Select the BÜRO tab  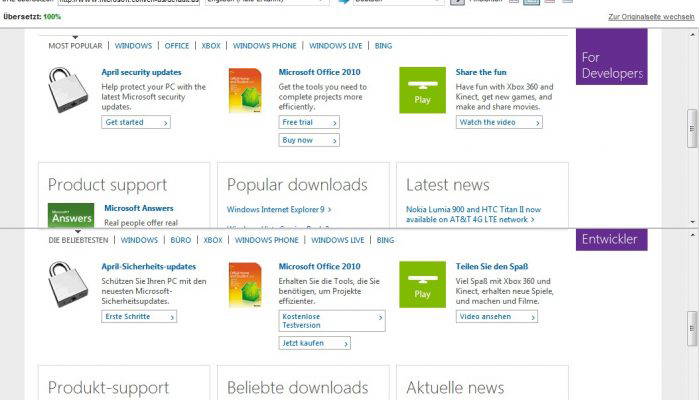click(181, 240)
